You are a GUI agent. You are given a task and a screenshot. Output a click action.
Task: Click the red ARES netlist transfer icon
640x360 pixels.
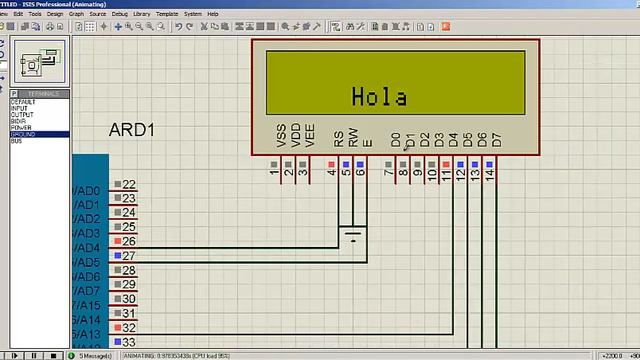446,27
